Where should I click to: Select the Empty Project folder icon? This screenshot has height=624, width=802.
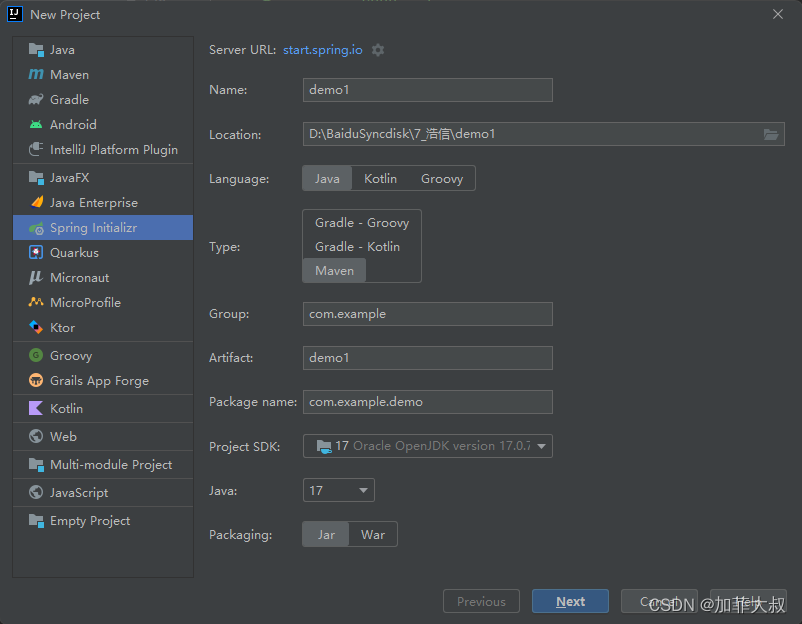36,521
